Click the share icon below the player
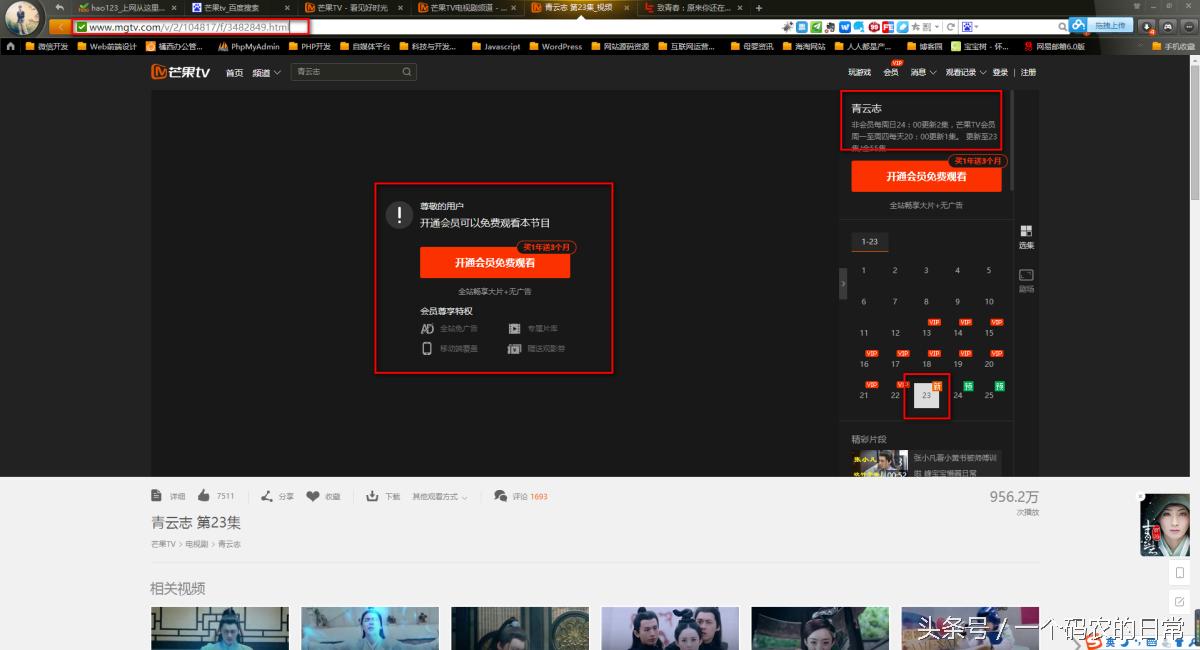1200x650 pixels. tap(267, 496)
